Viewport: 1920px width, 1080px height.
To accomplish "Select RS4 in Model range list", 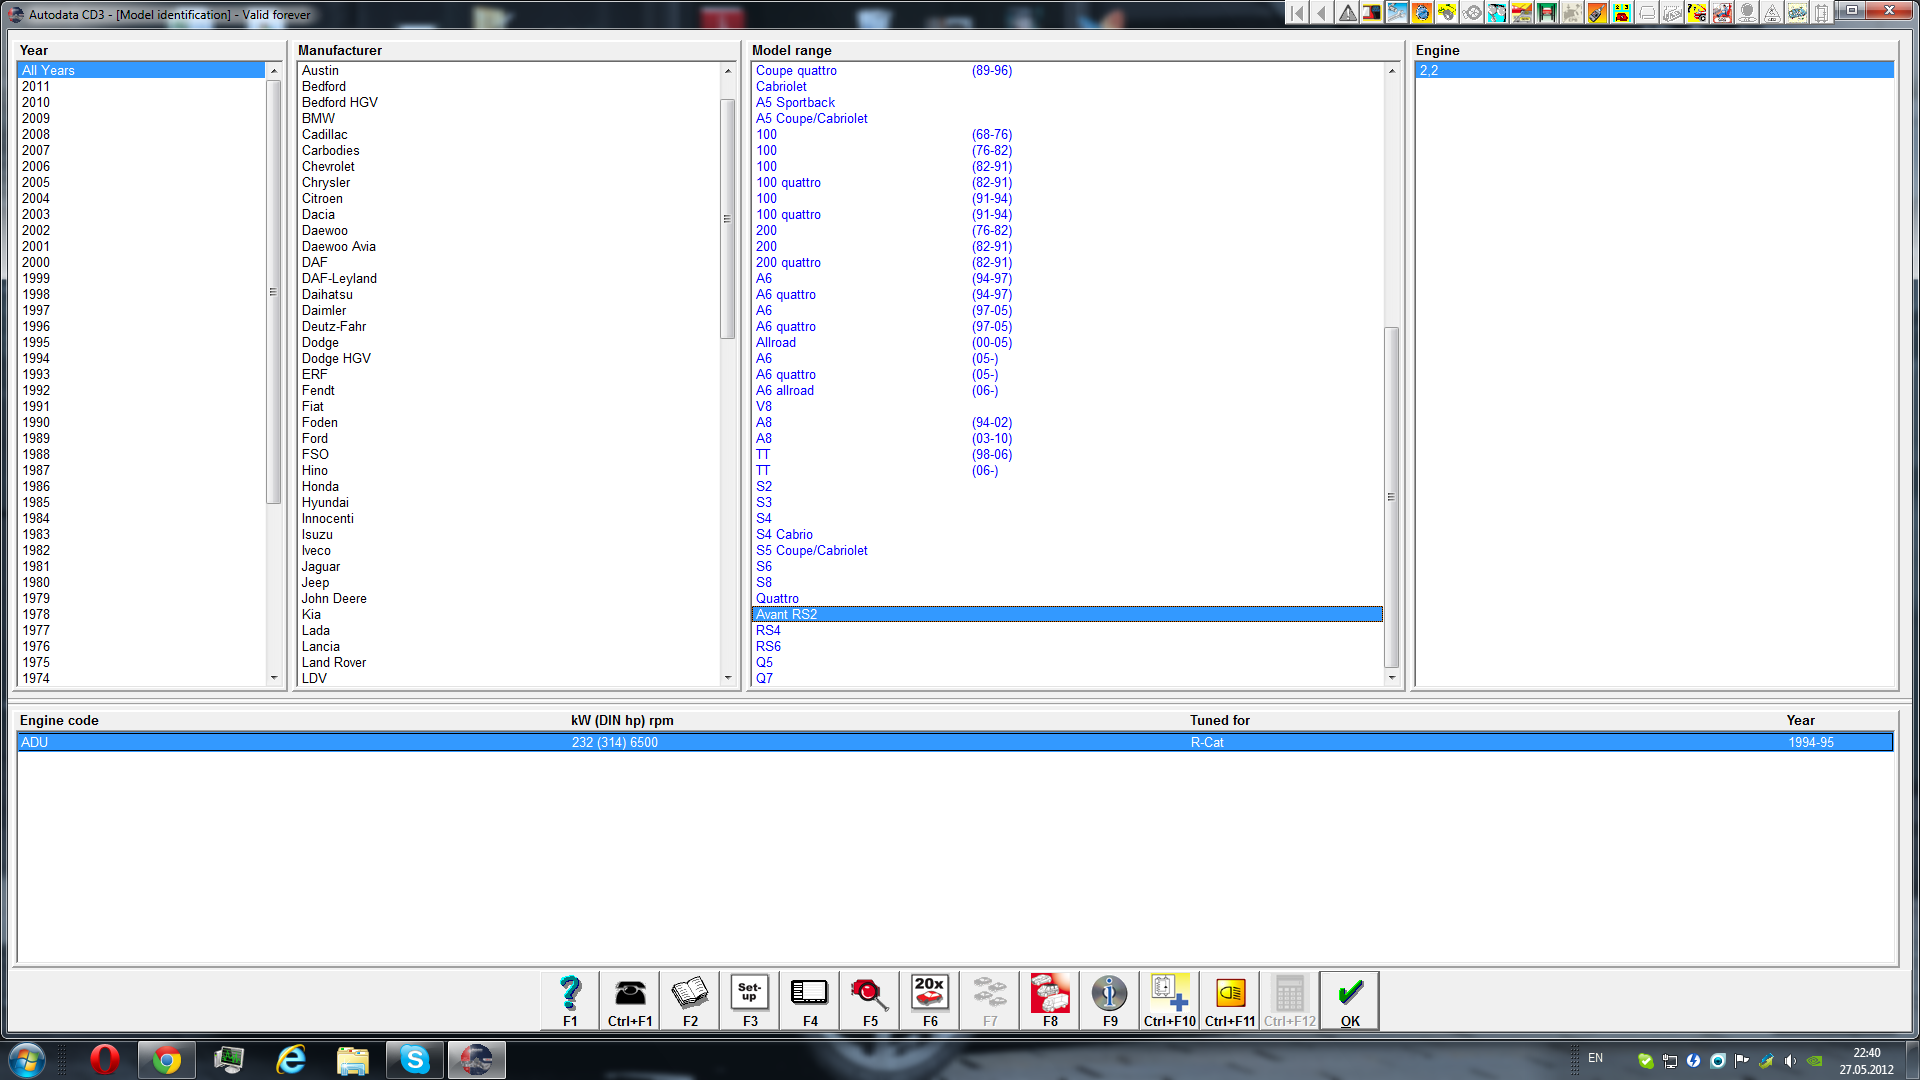I will tap(768, 630).
